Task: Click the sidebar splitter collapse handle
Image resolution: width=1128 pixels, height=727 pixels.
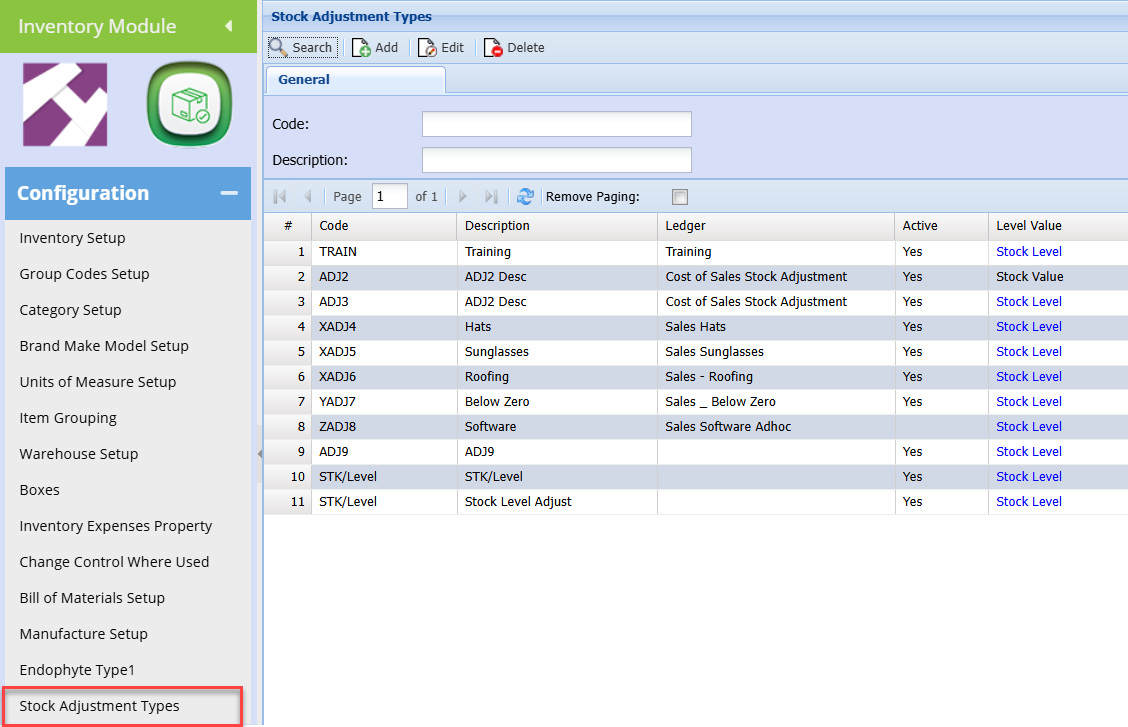Action: tap(259, 454)
